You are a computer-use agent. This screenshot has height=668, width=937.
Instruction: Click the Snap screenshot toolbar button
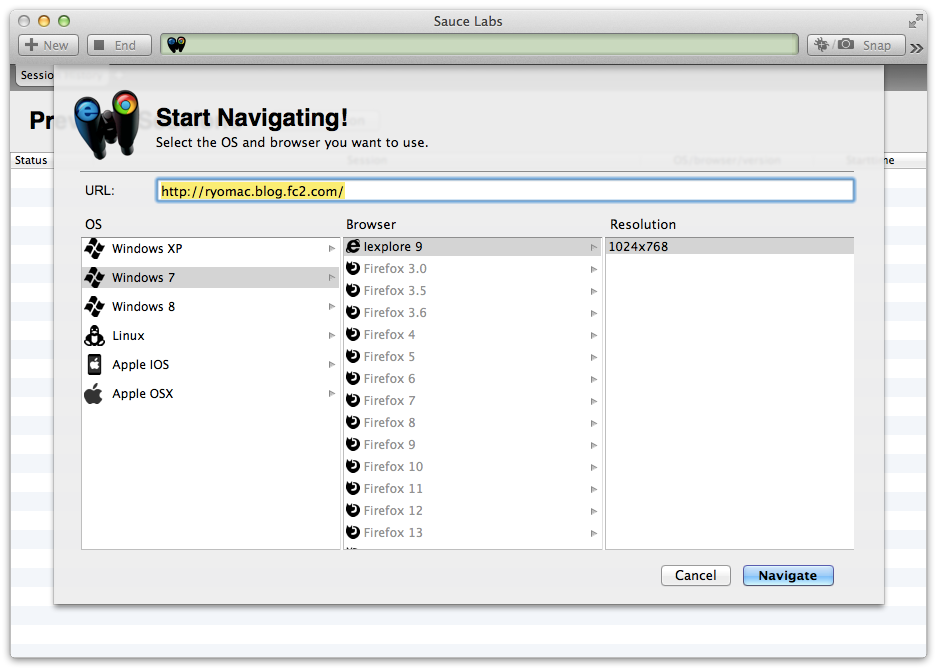[856, 45]
